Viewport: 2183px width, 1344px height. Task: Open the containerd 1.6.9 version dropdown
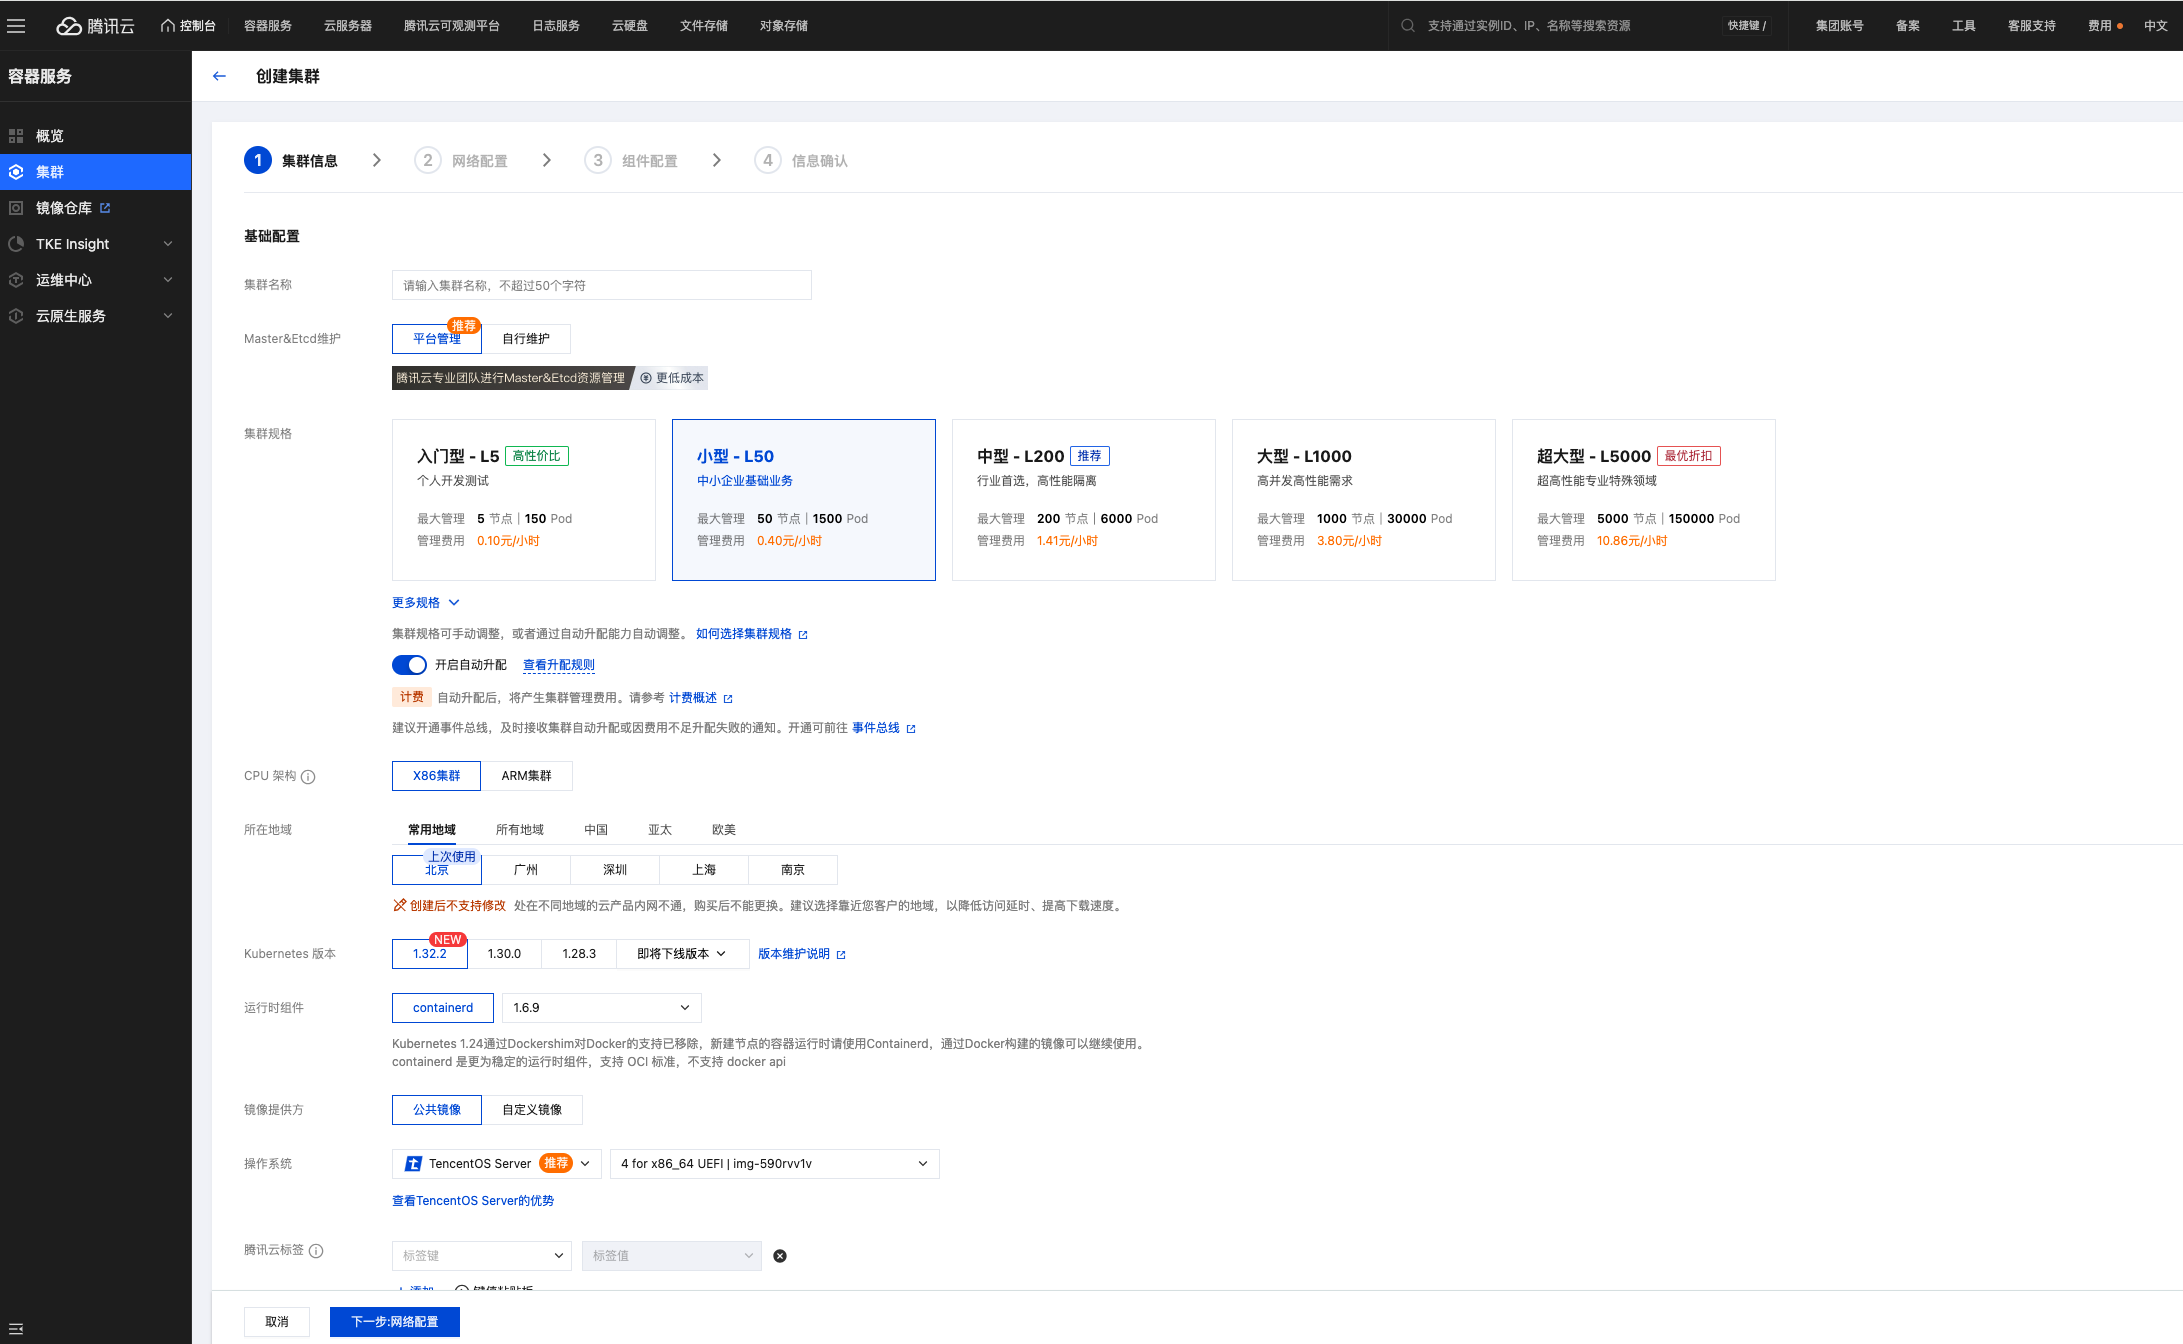(601, 1008)
